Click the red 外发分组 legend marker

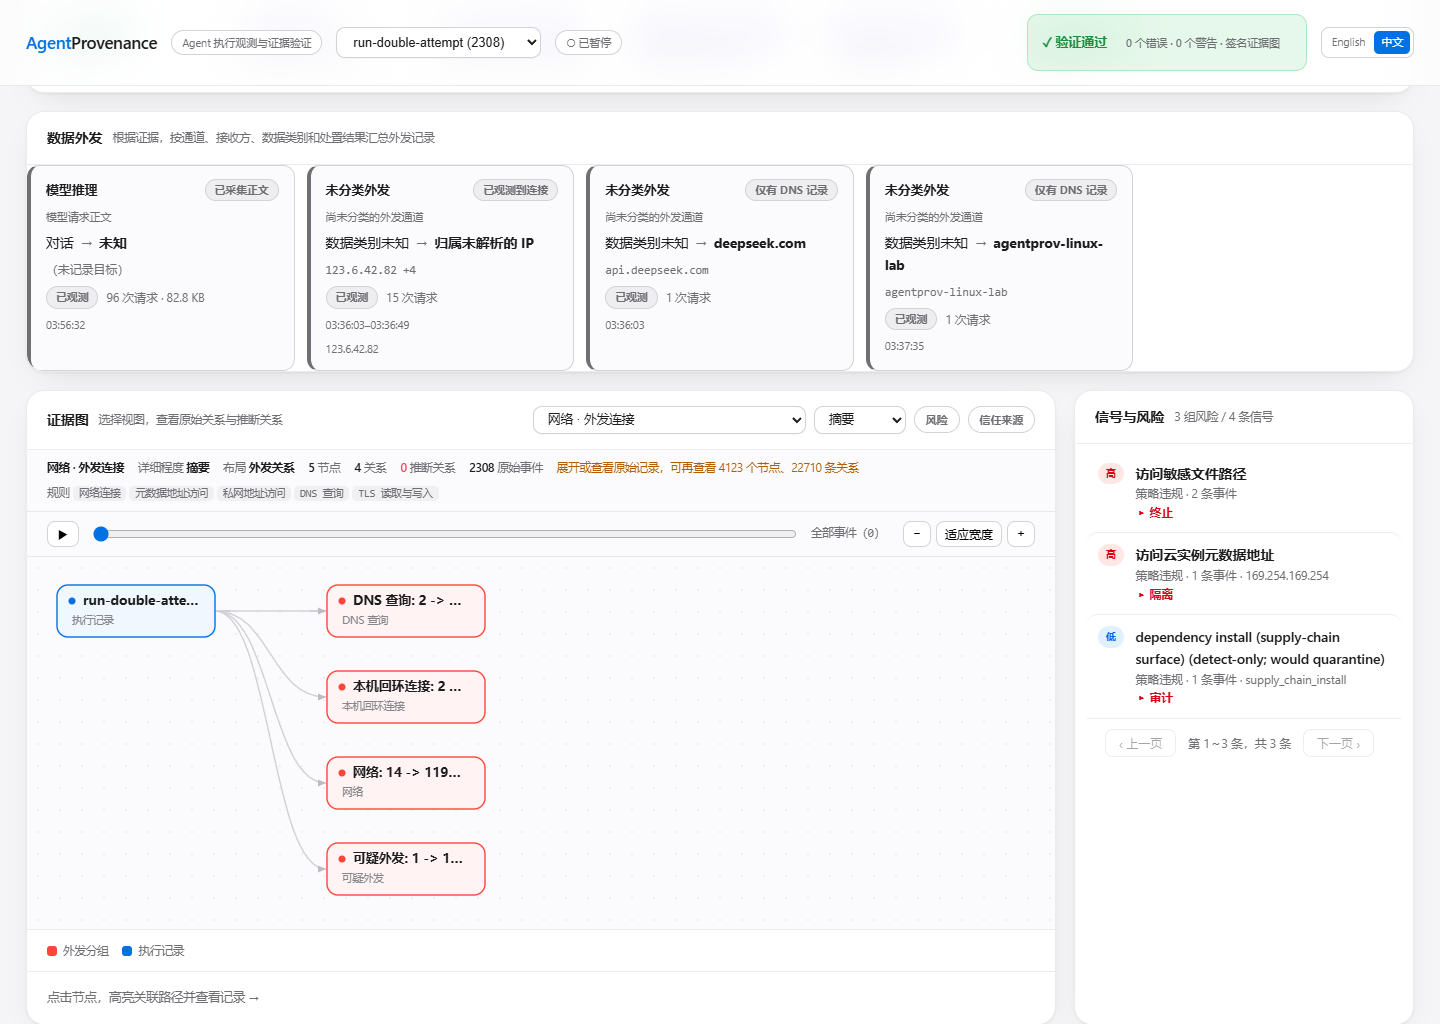[x=52, y=951]
